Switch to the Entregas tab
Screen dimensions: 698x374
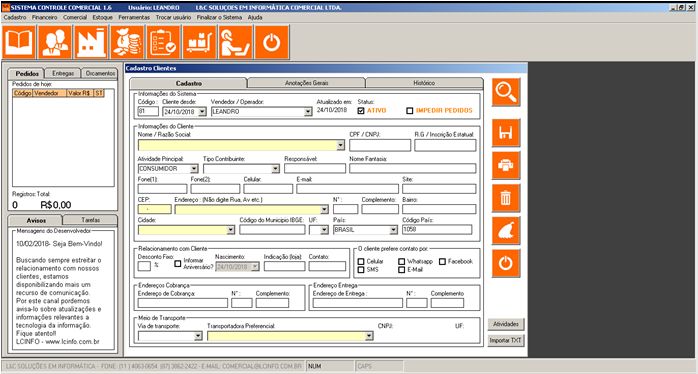(63, 73)
